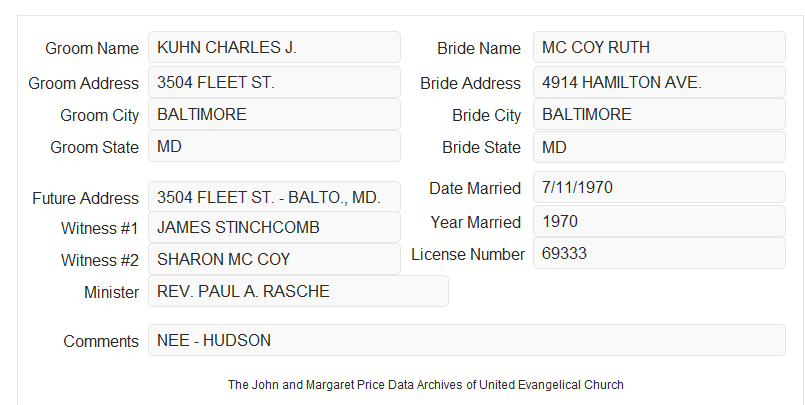The height and width of the screenshot is (405, 805).
Task: Click the Comments field with NEE - HUDSON
Action: pos(467,340)
